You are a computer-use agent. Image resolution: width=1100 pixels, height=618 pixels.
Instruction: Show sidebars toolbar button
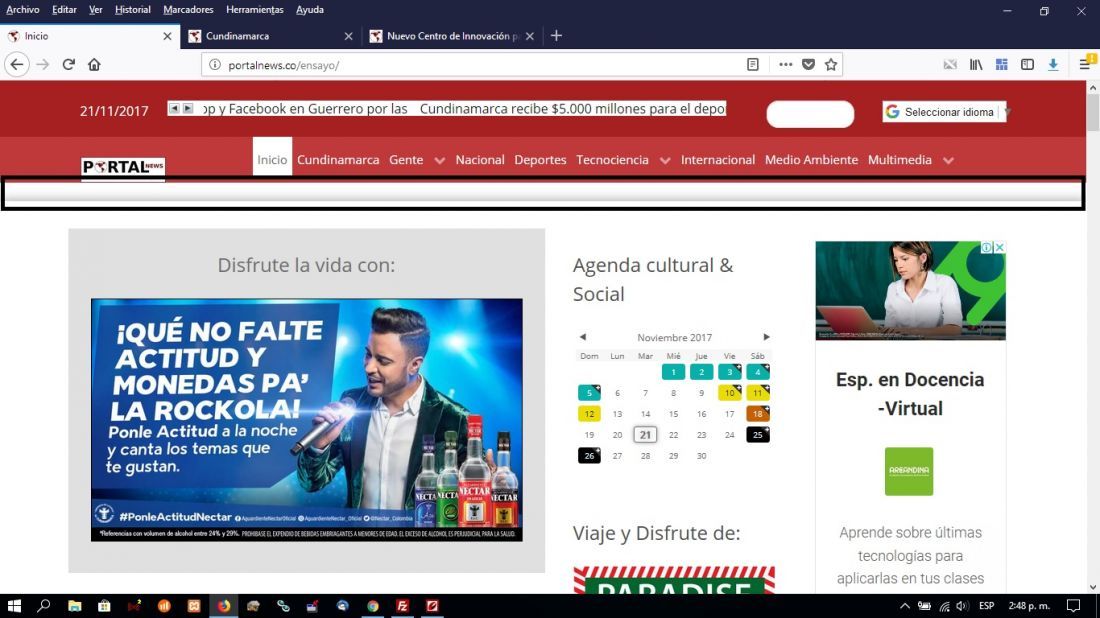(1027, 65)
